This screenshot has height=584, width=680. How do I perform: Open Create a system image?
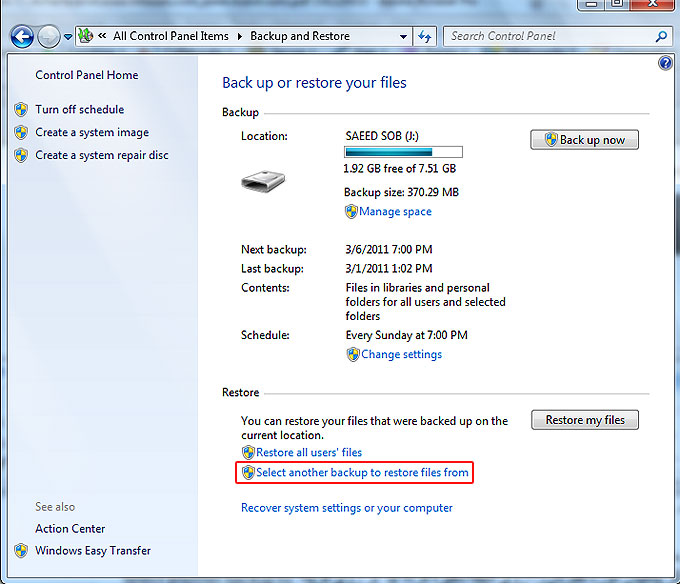(92, 133)
